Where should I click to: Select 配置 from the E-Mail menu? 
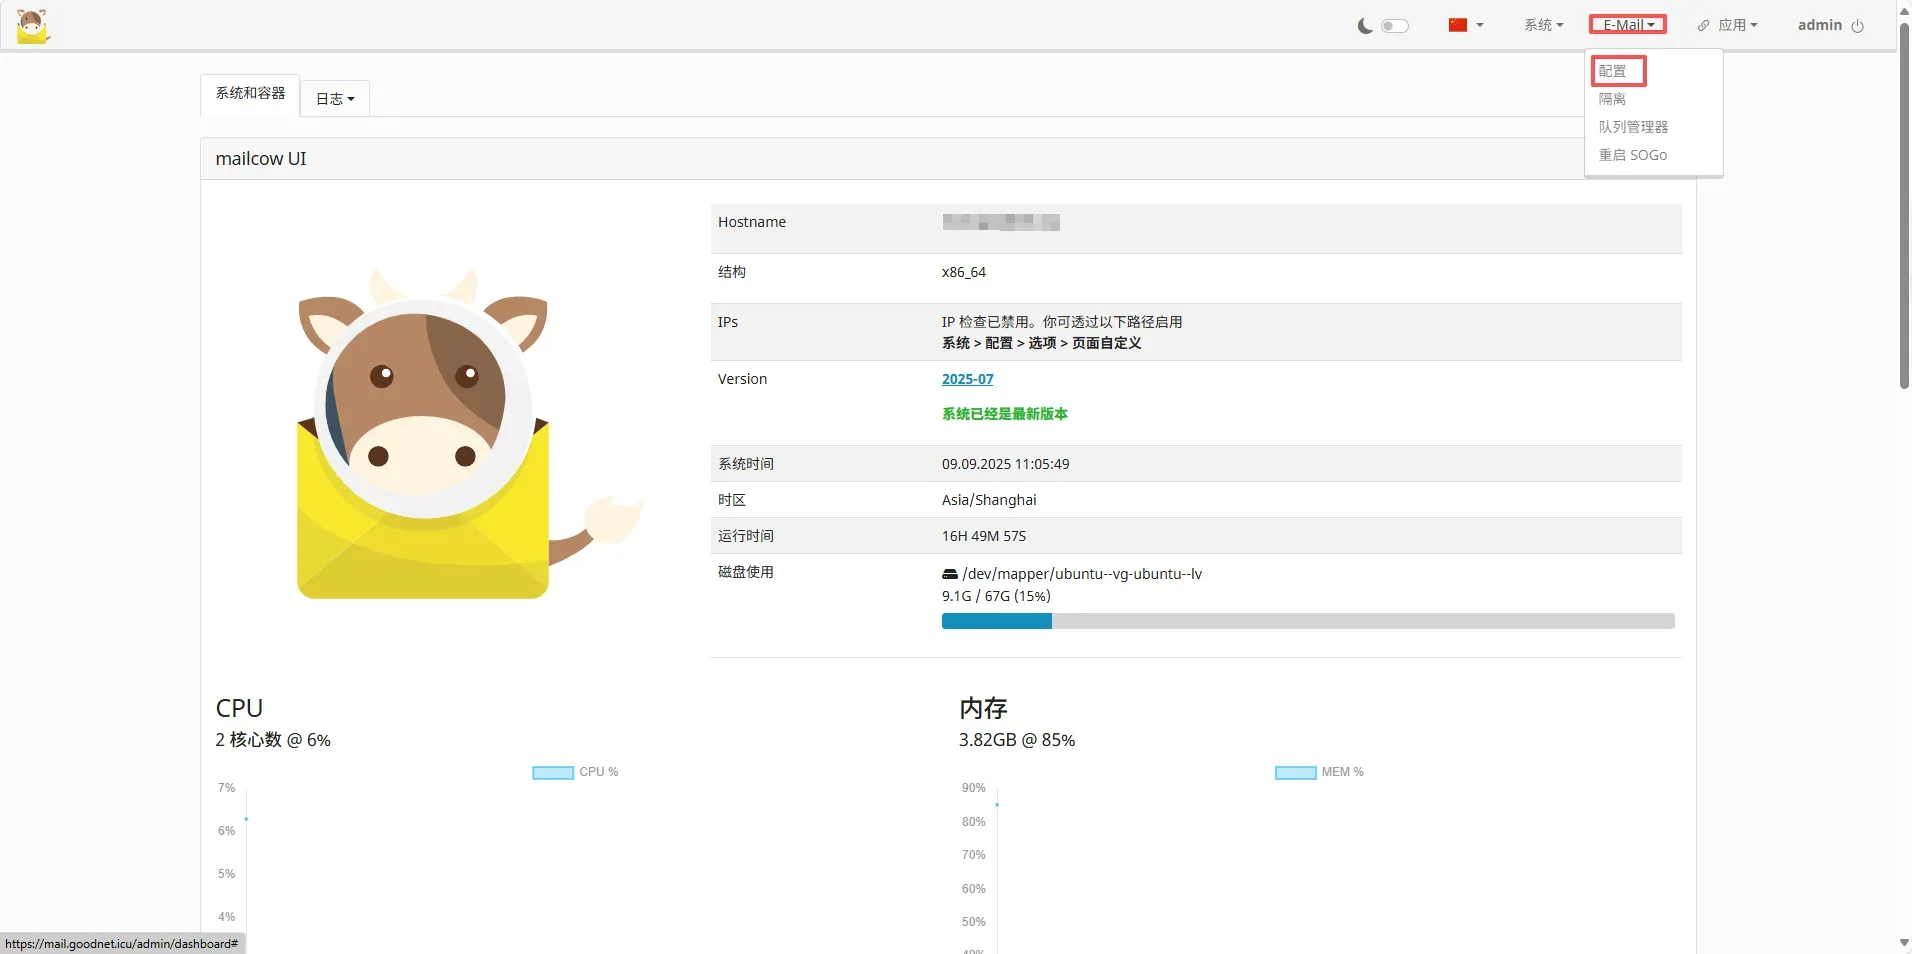pyautogui.click(x=1612, y=71)
